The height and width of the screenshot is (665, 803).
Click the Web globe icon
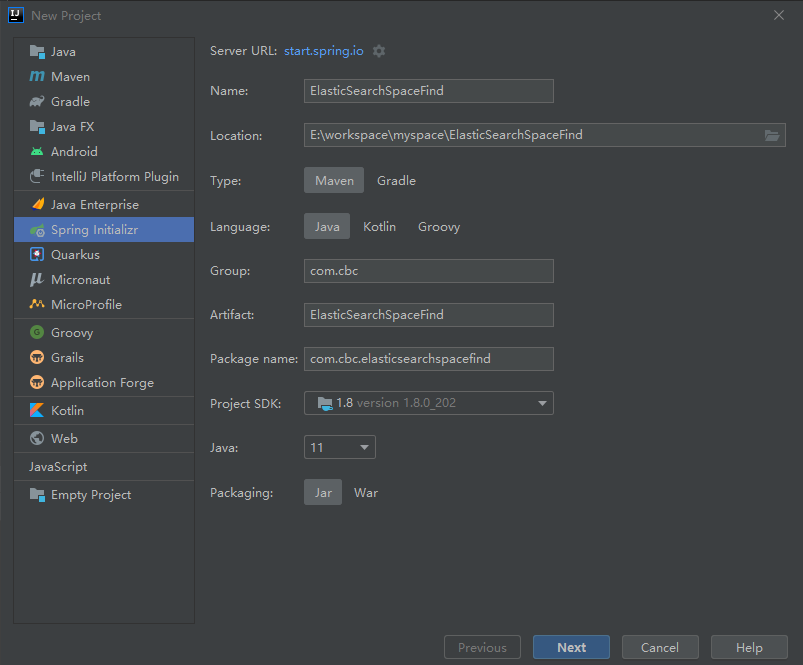(37, 438)
